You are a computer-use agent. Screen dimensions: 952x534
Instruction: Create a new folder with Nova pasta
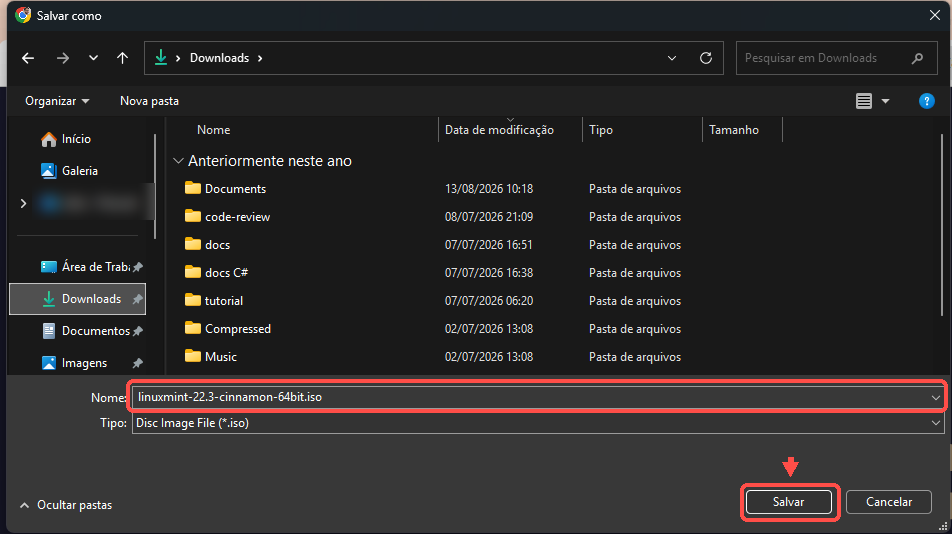149,101
